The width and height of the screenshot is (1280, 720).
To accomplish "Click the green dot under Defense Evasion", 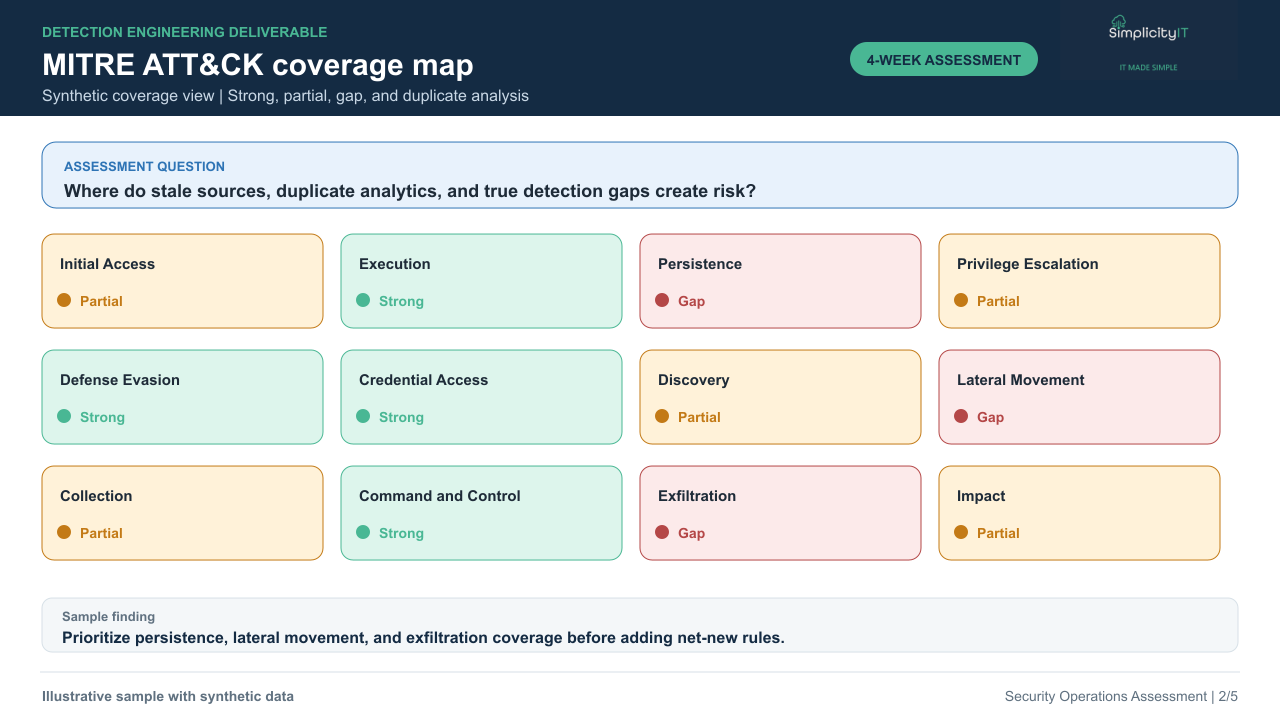I will tap(64, 416).
